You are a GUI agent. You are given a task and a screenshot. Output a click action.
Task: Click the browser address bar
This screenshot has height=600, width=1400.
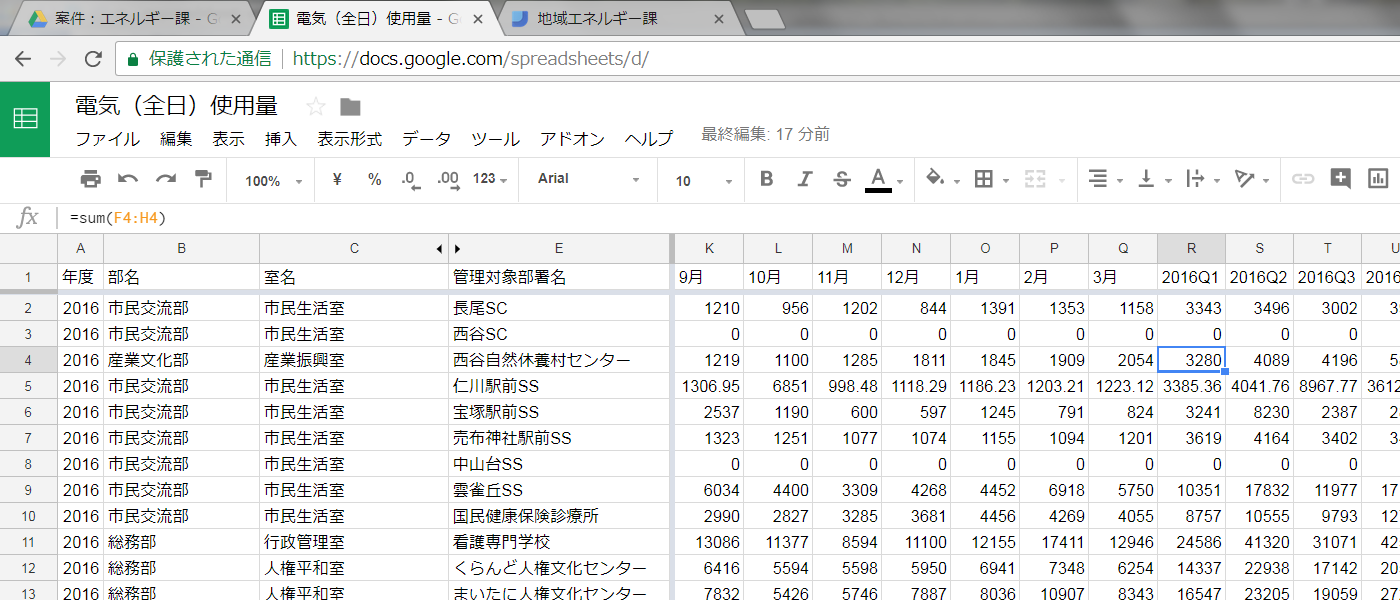[x=760, y=59]
